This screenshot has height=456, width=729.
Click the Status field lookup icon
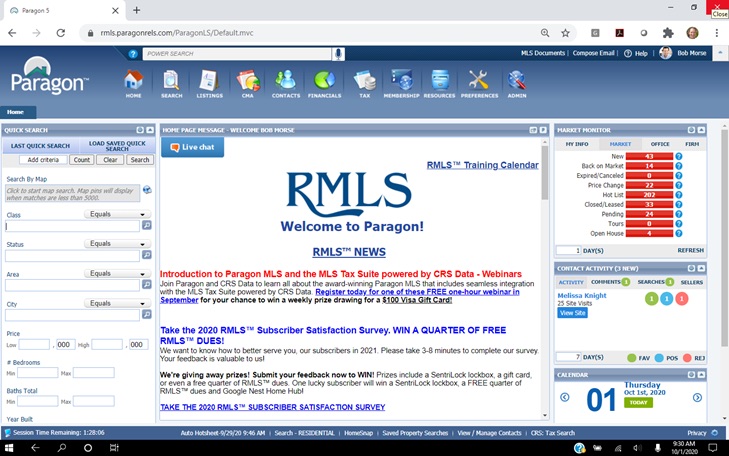(146, 255)
